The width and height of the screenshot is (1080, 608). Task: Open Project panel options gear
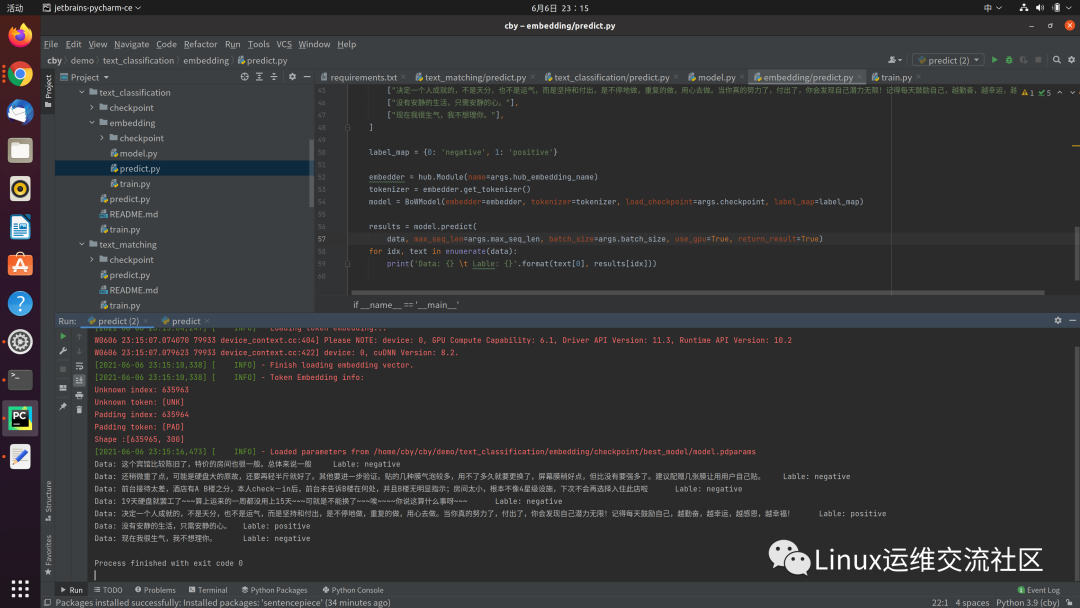click(x=292, y=77)
